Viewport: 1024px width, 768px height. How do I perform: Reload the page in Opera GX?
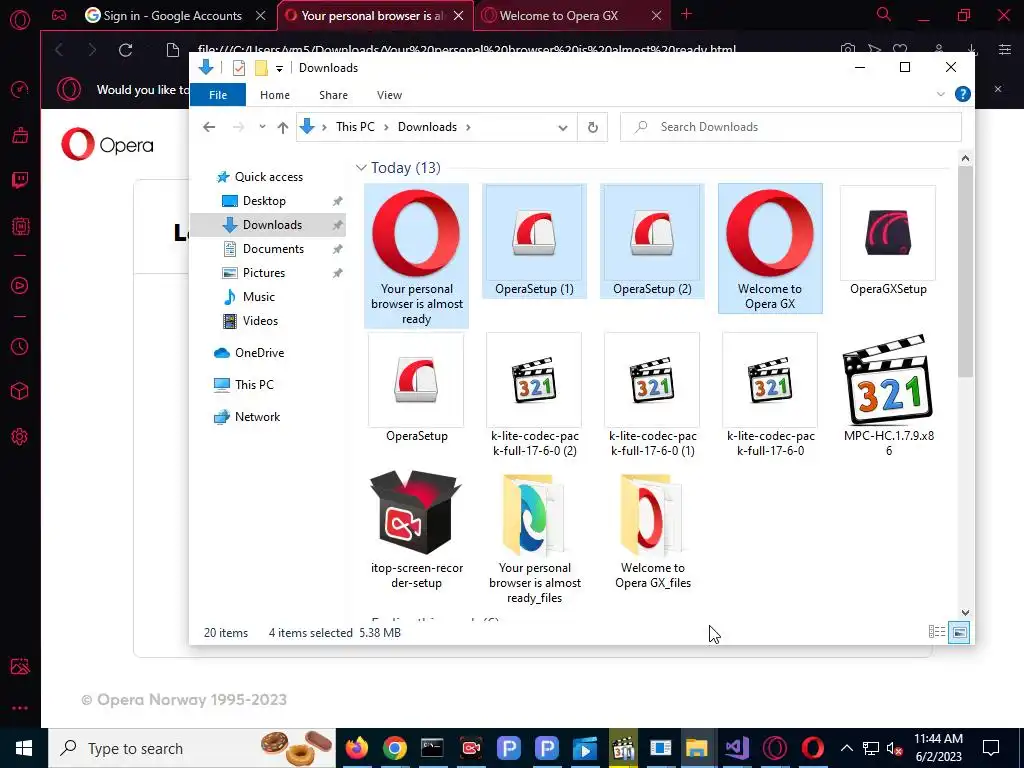pos(125,50)
